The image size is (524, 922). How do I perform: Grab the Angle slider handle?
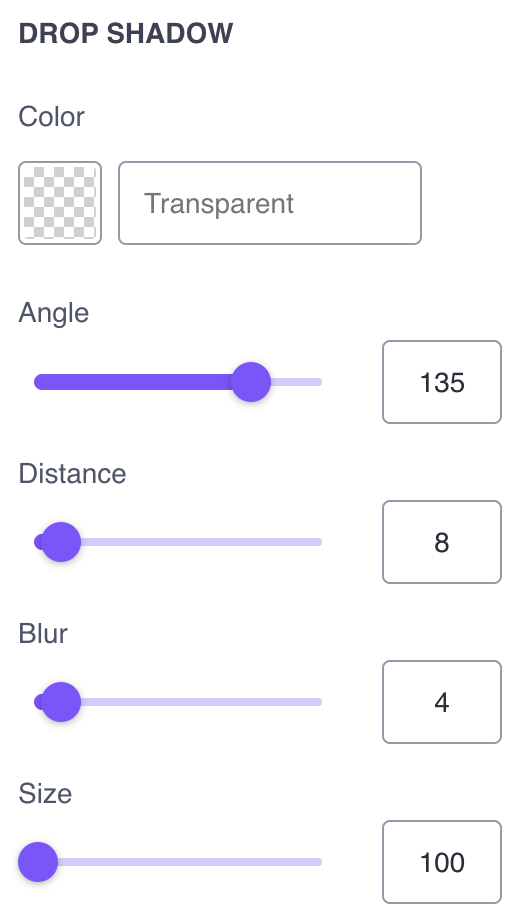tap(251, 382)
